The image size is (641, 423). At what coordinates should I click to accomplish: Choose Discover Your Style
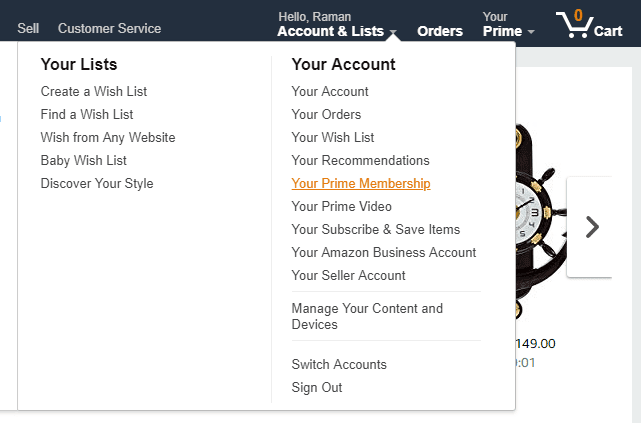[97, 184]
